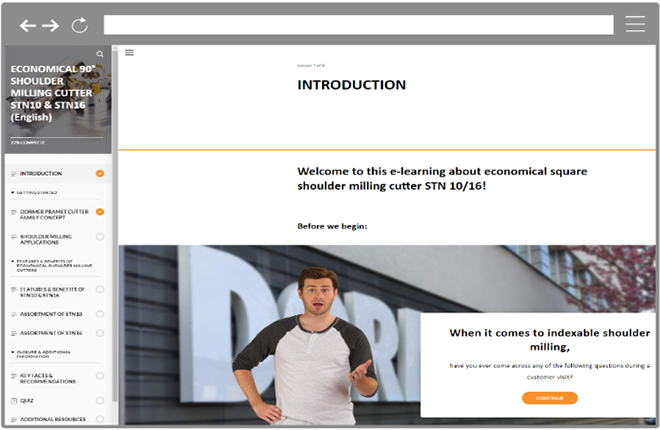Click the course progress bar under the title
660x430 pixels.
57,138
